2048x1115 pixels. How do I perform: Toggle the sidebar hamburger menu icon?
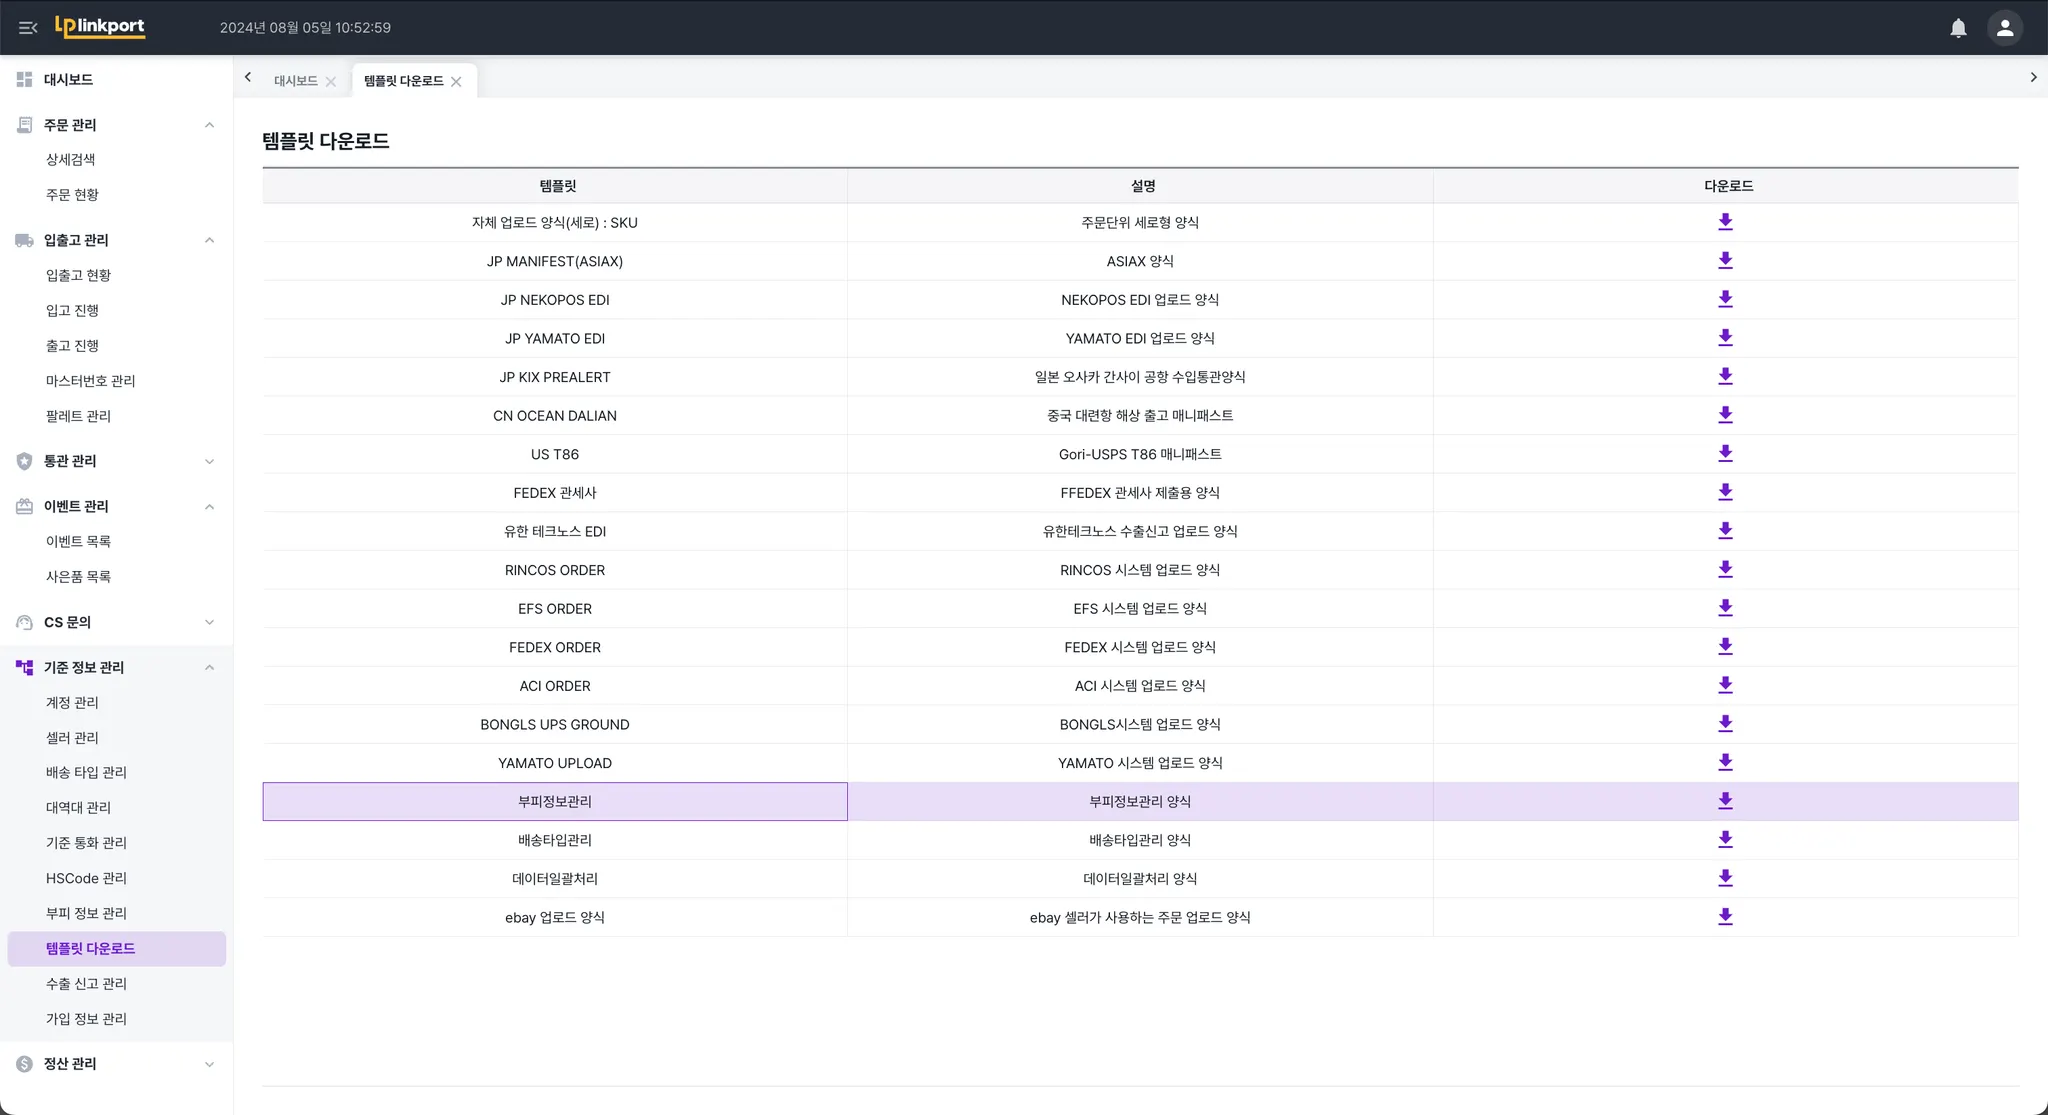28,28
